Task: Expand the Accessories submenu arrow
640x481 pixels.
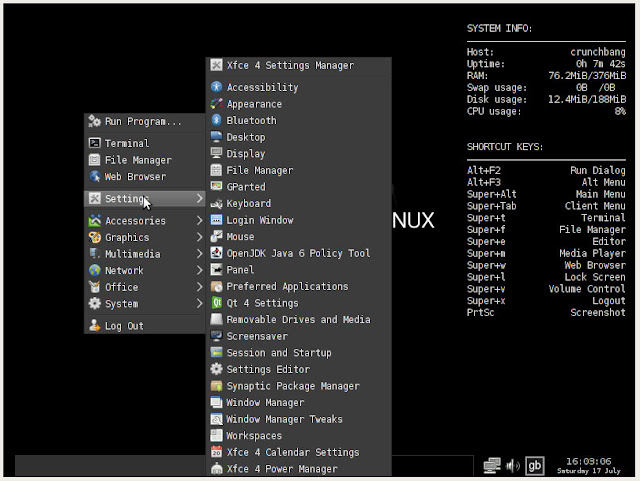Action: [199, 220]
